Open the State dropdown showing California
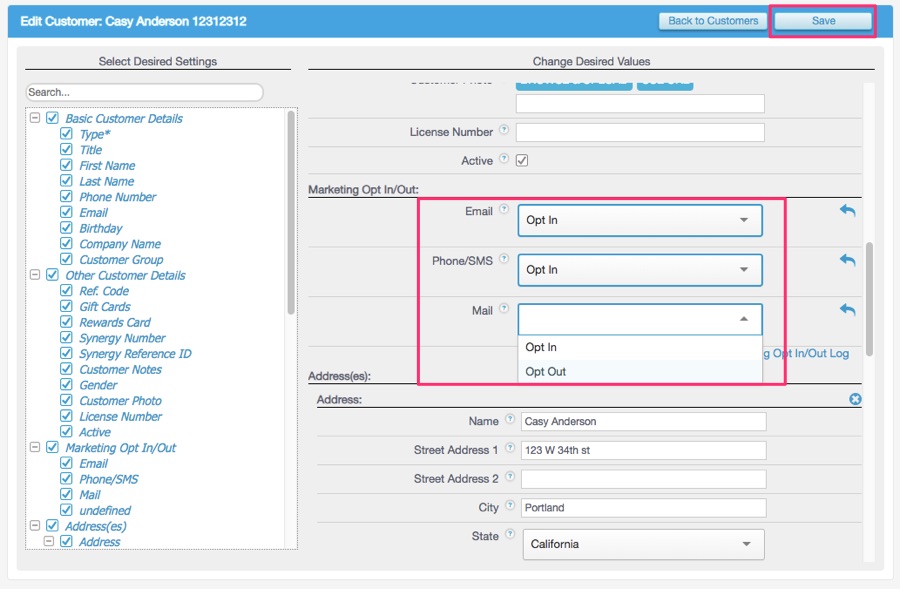 pyautogui.click(x=643, y=544)
